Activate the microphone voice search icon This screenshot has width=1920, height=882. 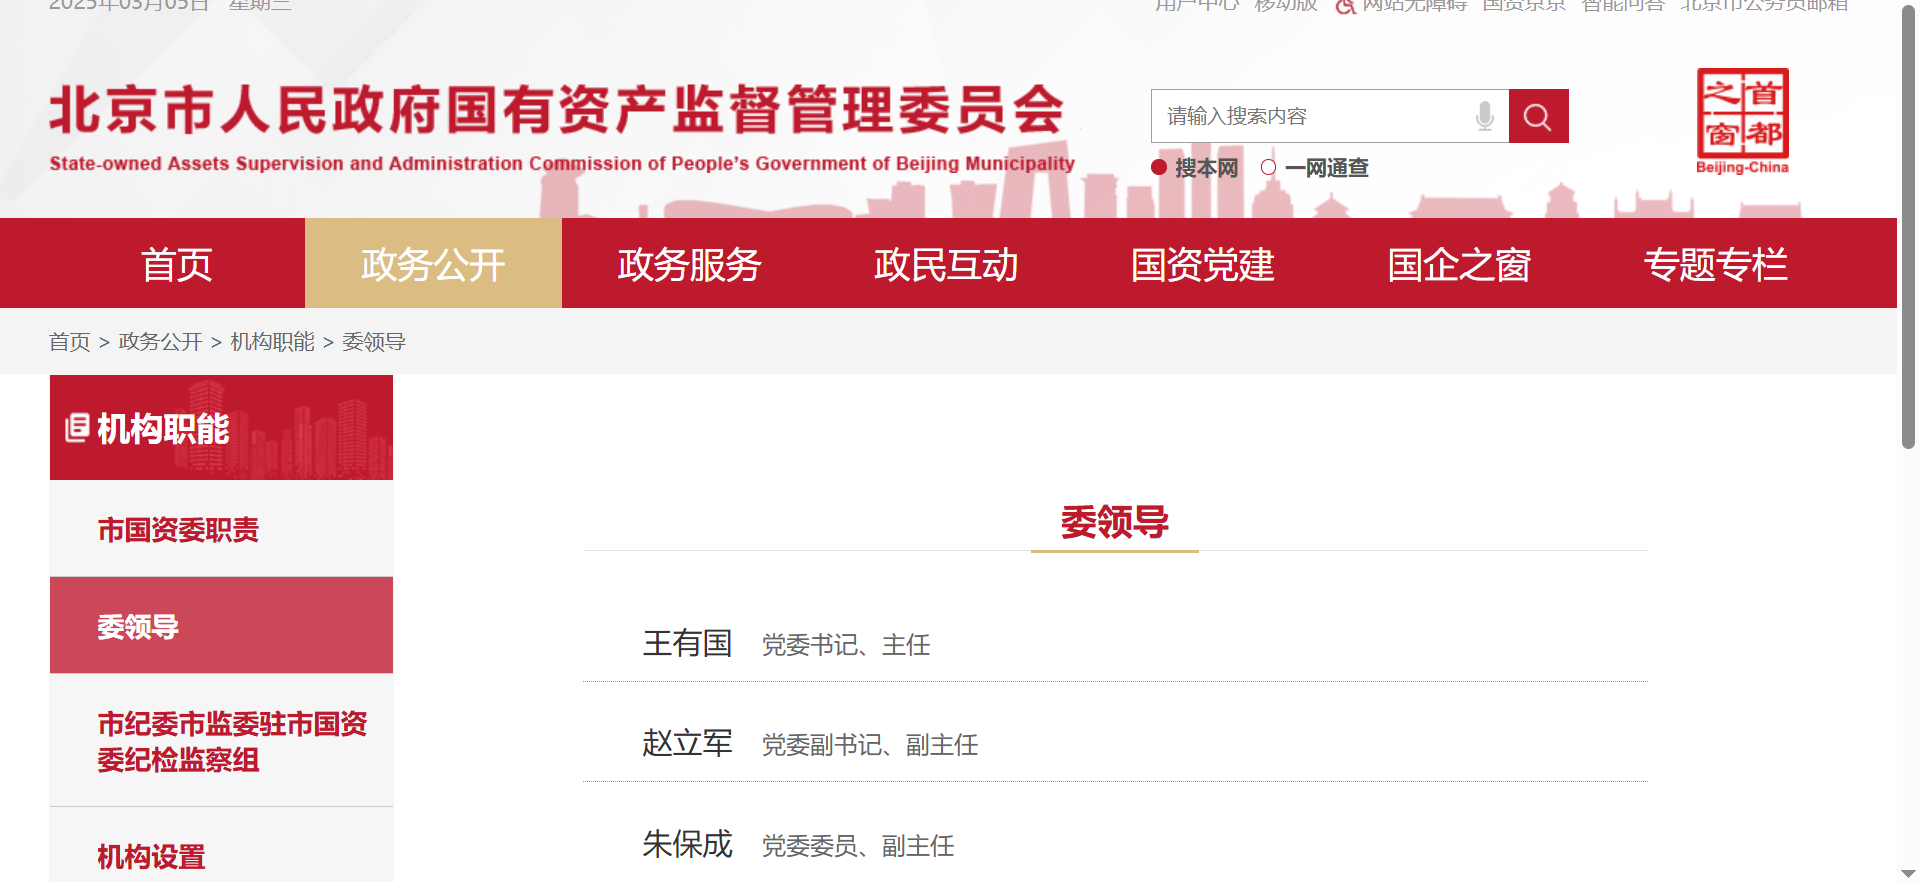tap(1485, 116)
